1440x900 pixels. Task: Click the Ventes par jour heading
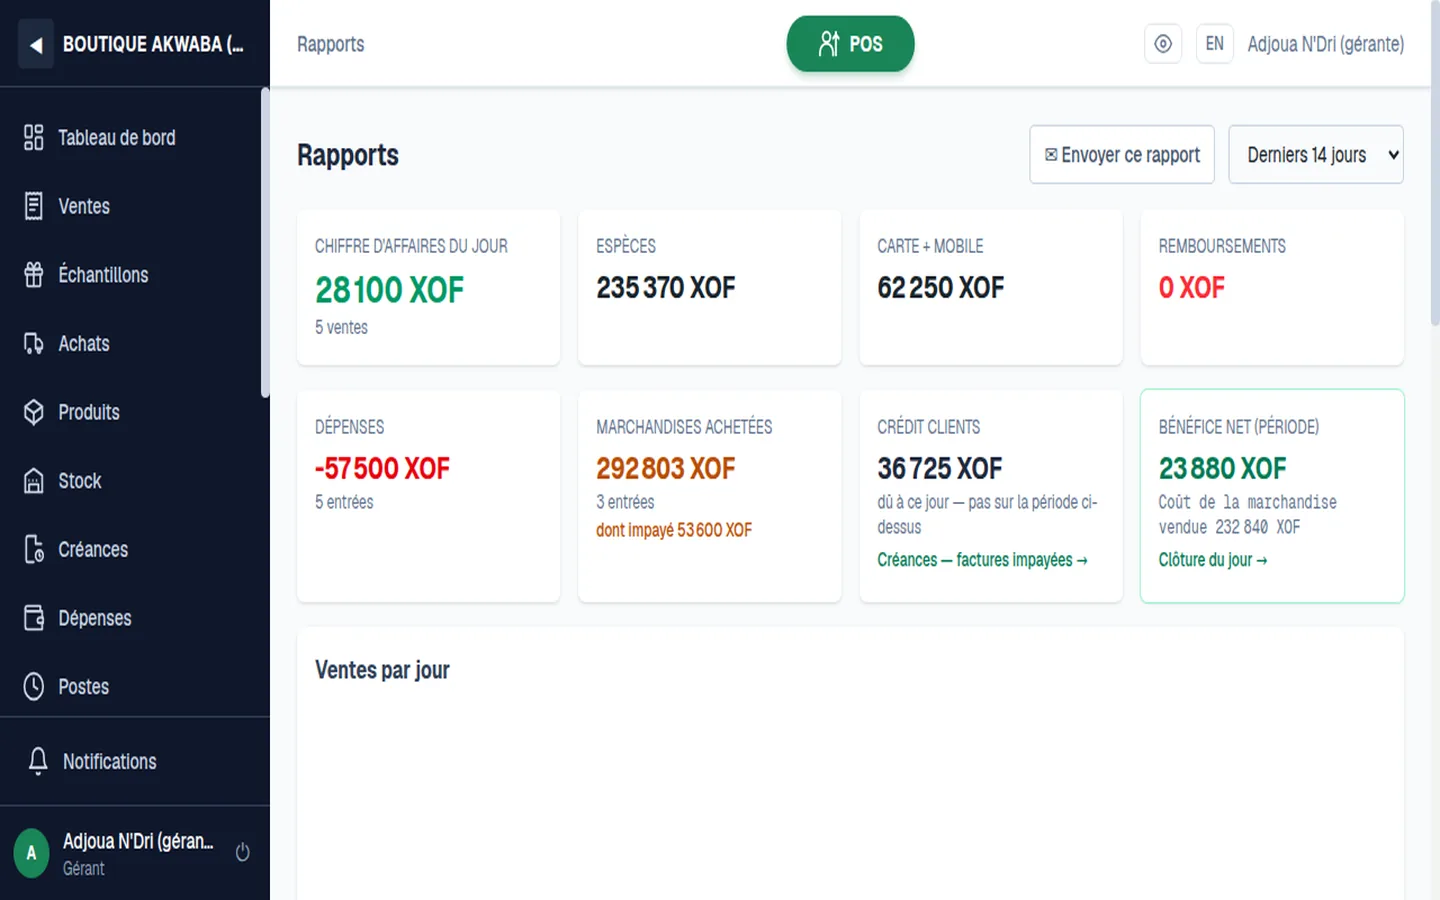pos(382,670)
